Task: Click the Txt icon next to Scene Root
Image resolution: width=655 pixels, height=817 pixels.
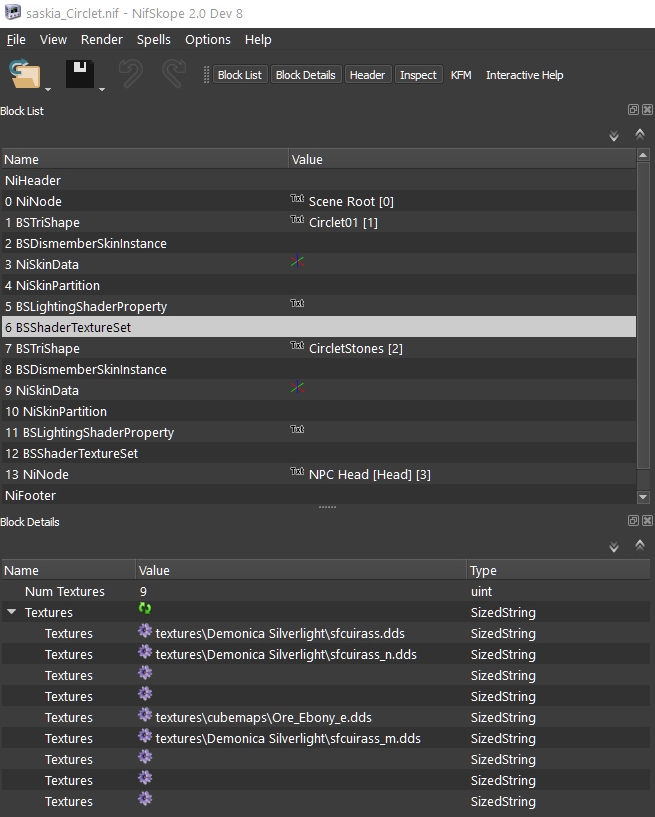Action: (x=297, y=199)
